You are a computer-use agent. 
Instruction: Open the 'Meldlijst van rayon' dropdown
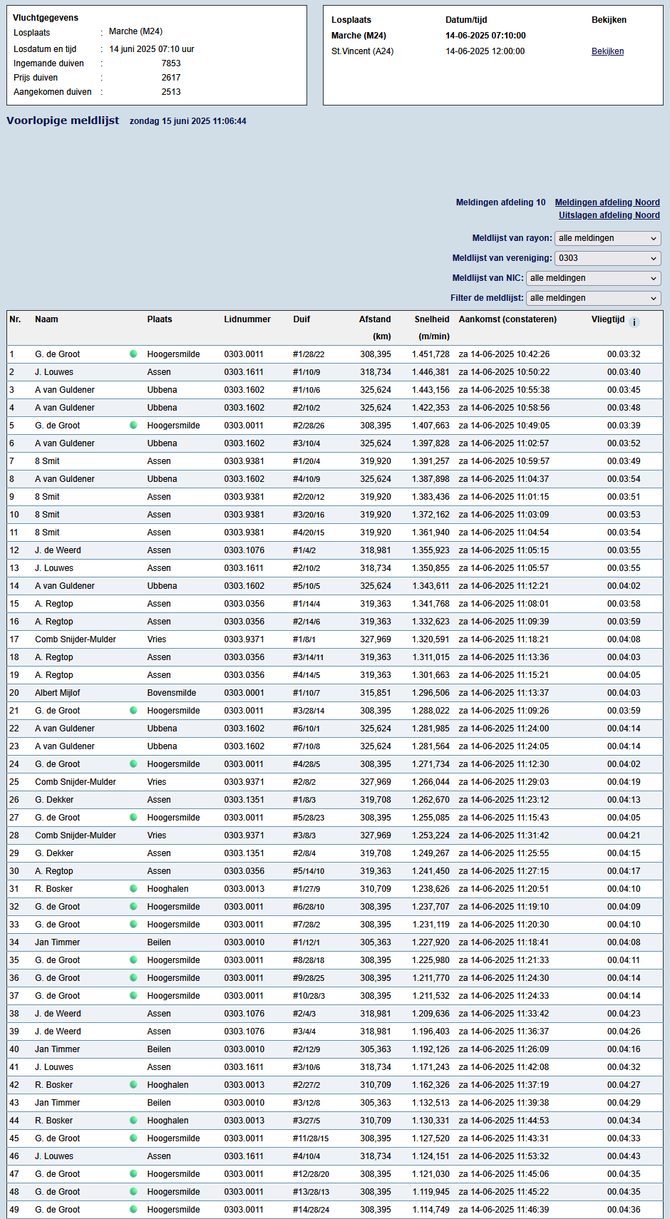click(608, 238)
